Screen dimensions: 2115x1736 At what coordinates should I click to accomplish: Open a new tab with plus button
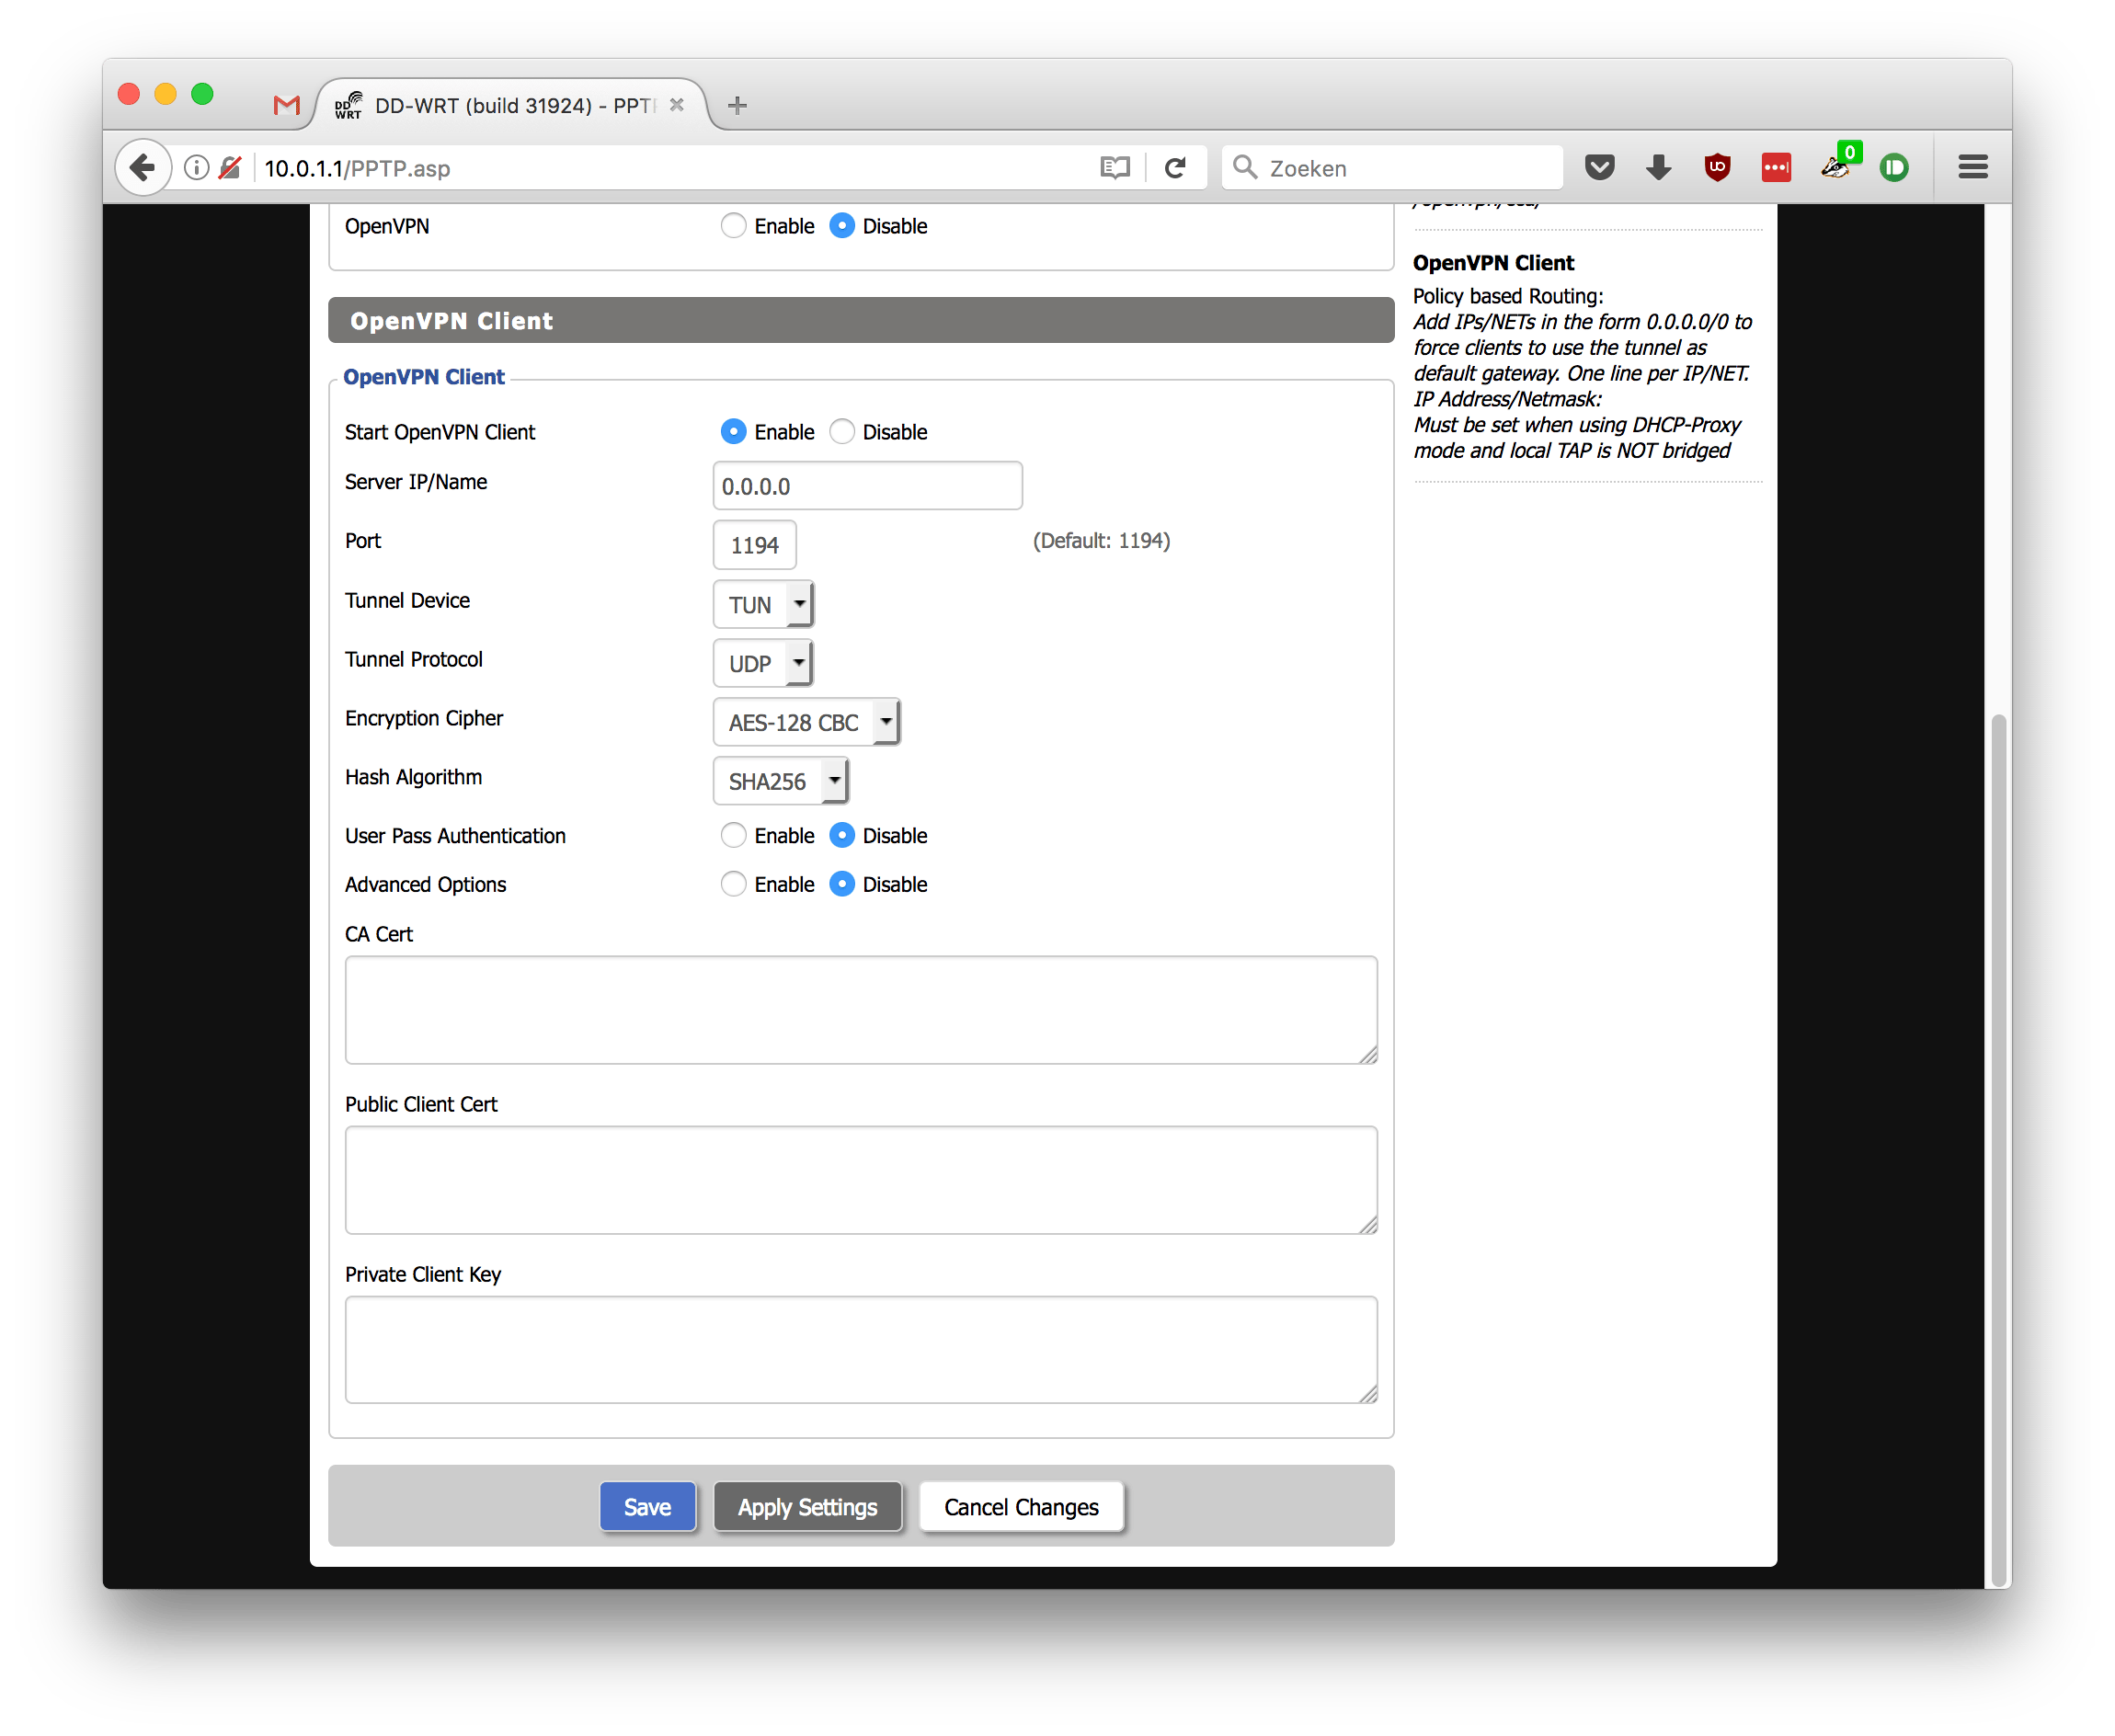click(x=737, y=105)
